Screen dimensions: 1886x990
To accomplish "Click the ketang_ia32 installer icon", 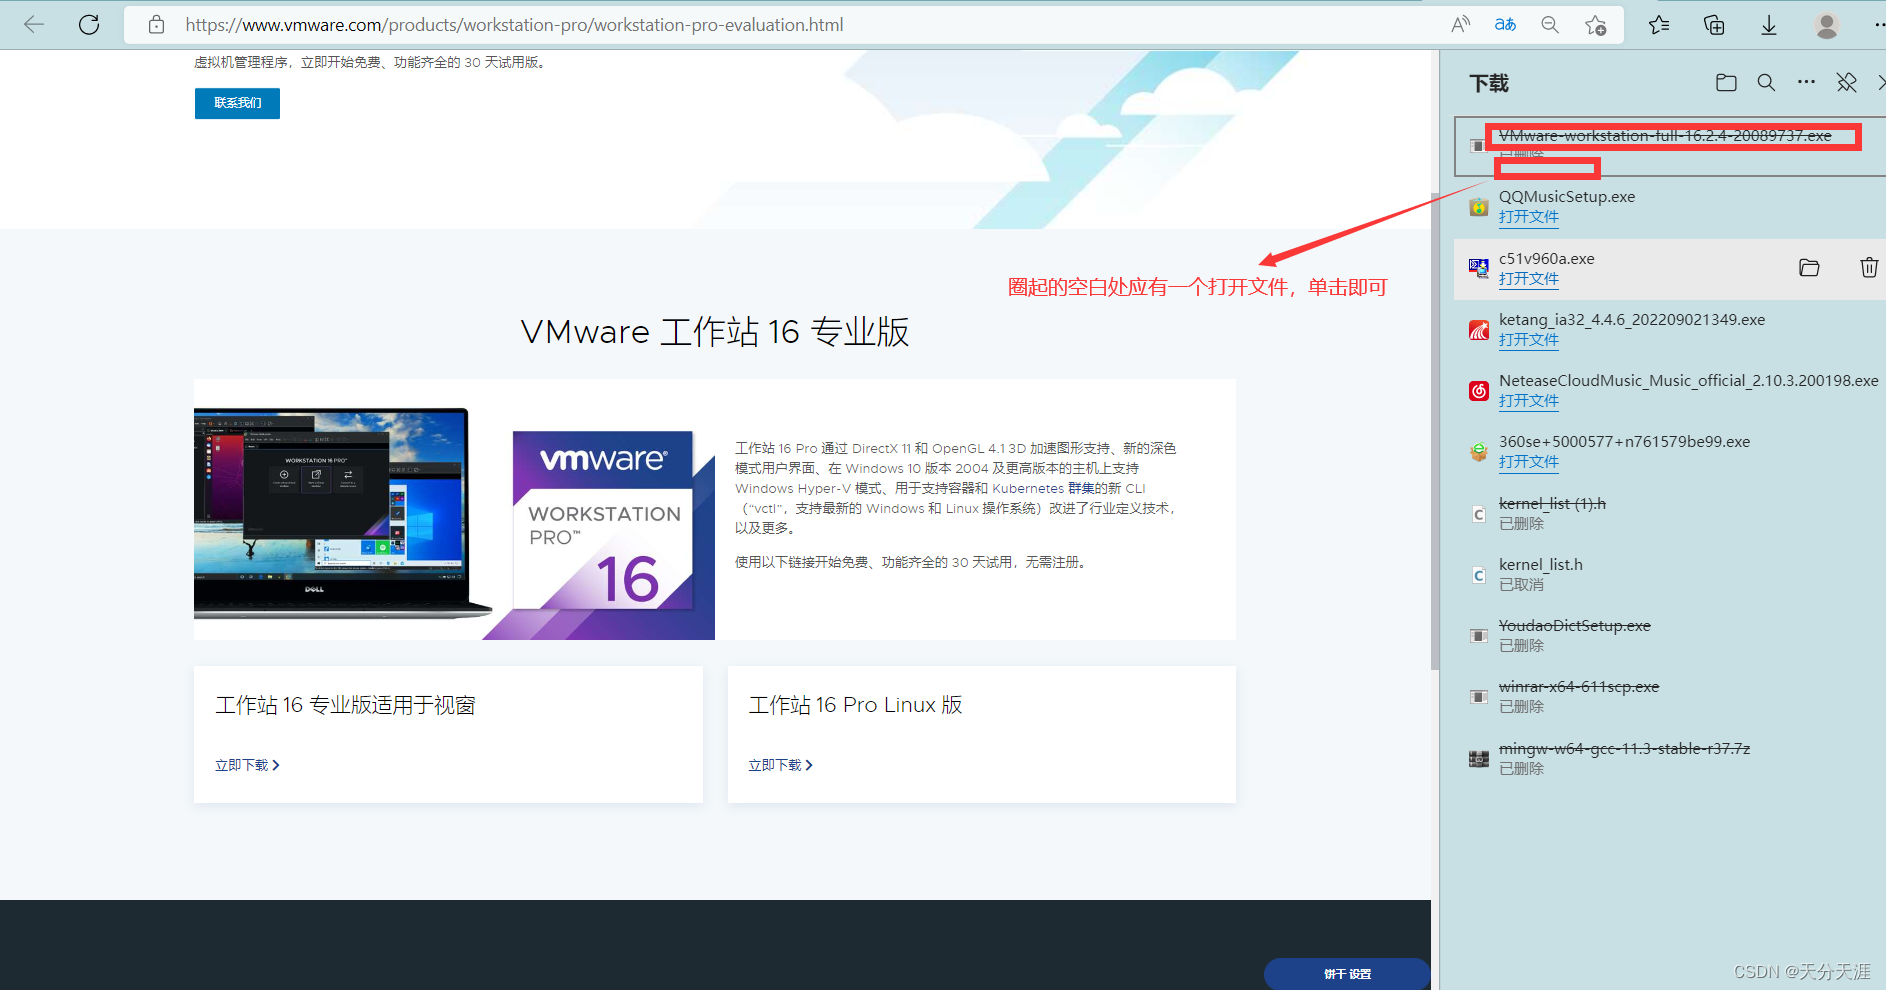I will [1479, 330].
